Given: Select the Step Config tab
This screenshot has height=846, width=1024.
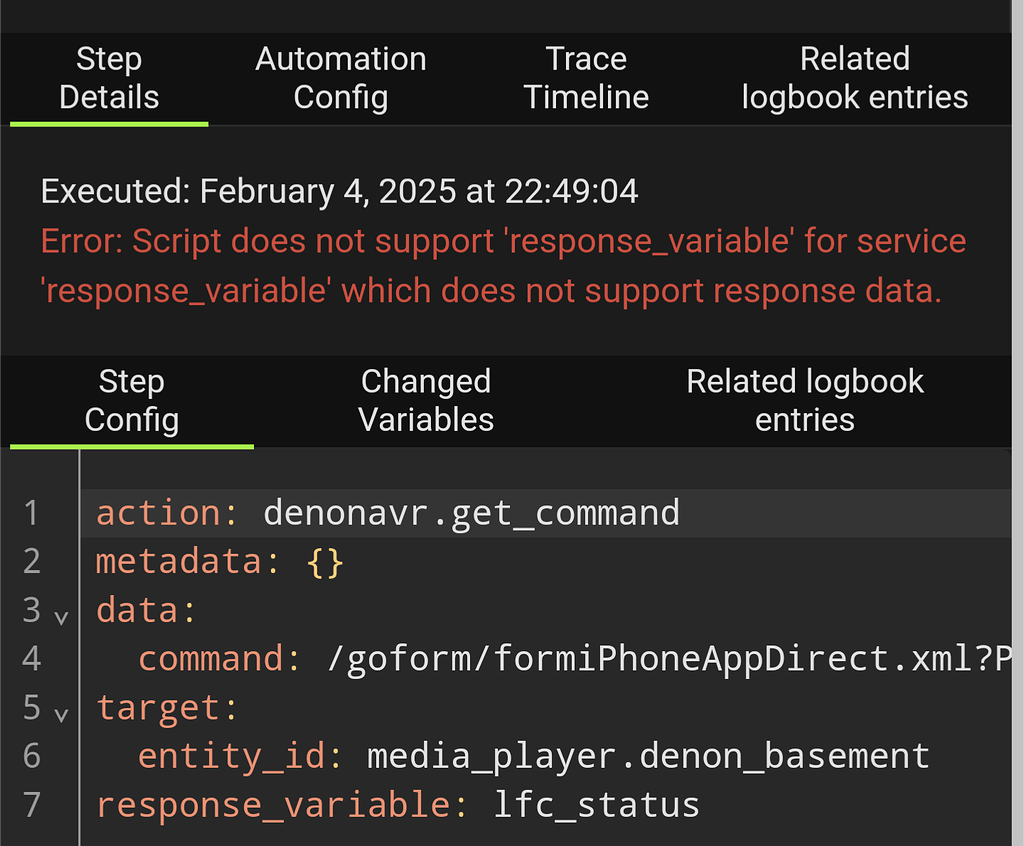Looking at the screenshot, I should click(131, 400).
